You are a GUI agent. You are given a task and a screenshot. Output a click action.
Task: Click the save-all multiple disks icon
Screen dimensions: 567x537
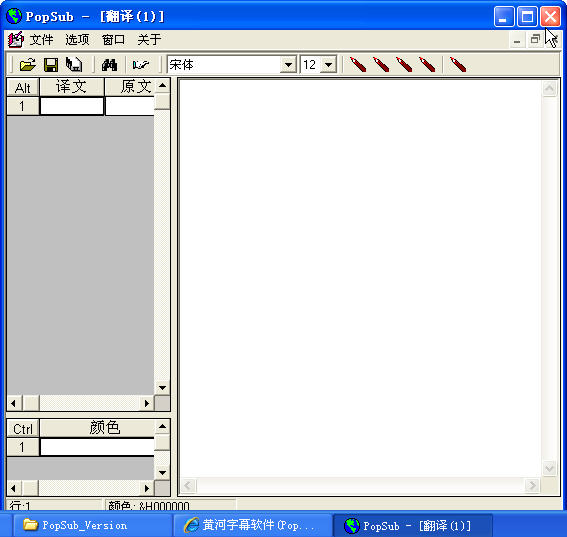(x=74, y=65)
